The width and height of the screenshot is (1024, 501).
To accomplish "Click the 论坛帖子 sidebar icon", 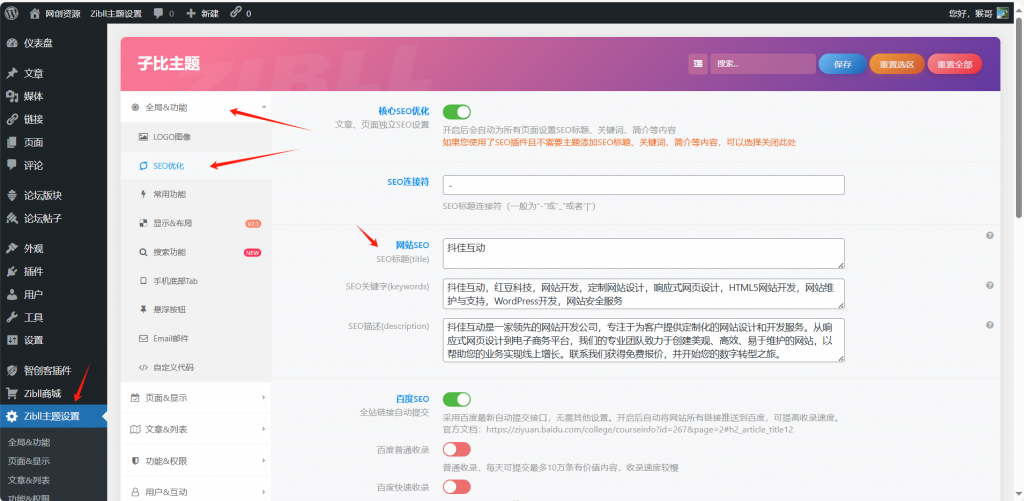I will click(12, 218).
